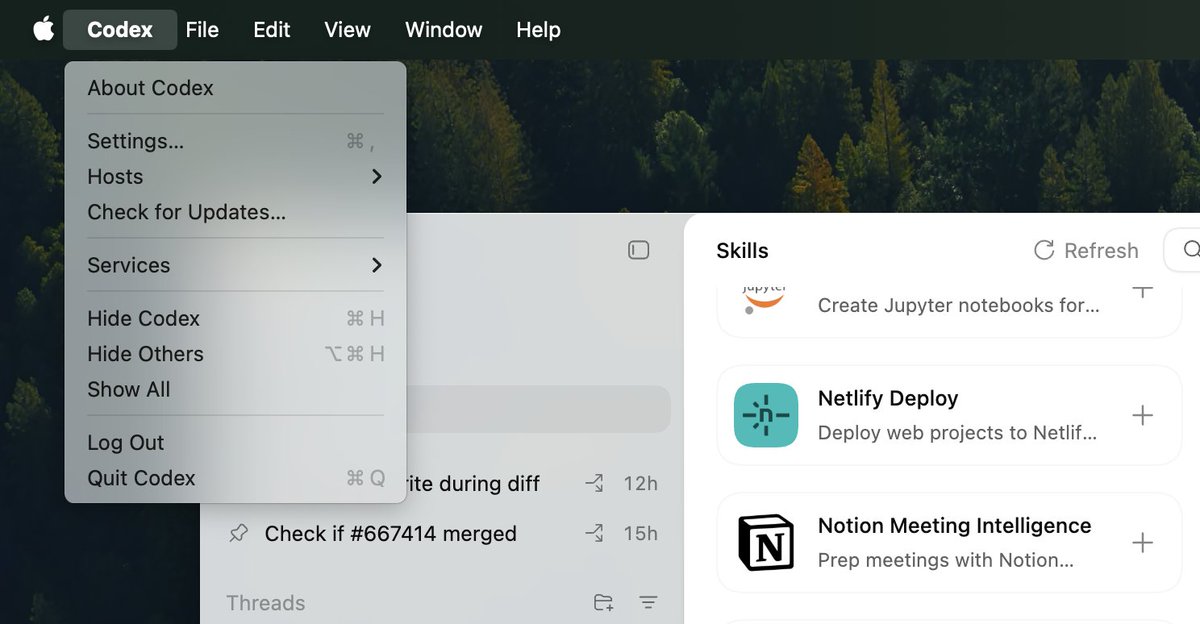Click the 'Create Jupyter notebooks for…' description
1200x624 pixels.
(x=958, y=306)
